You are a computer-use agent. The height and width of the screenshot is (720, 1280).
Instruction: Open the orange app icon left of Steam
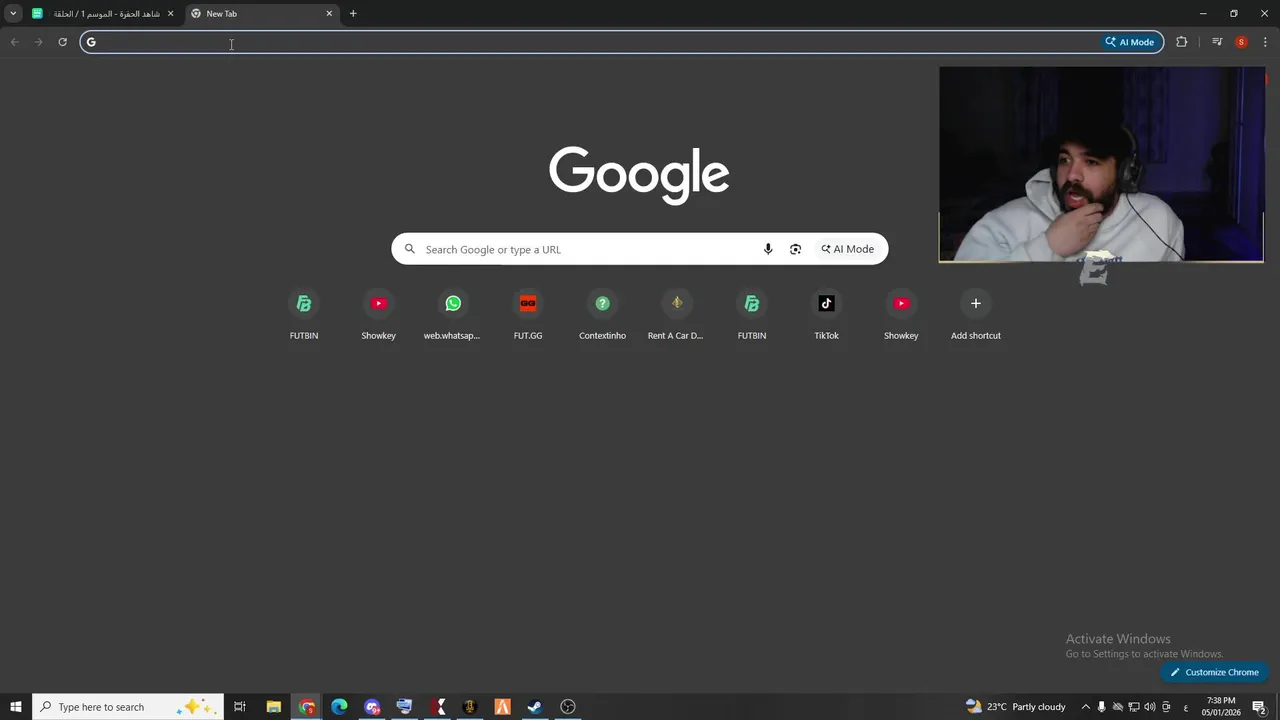click(502, 707)
